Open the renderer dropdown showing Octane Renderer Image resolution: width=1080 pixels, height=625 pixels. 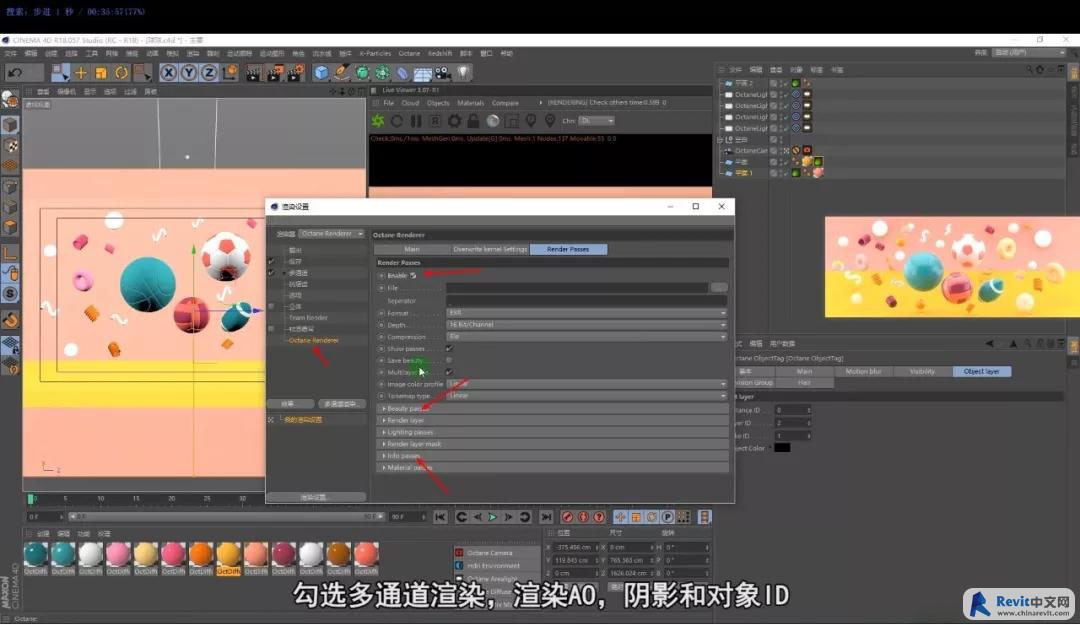331,234
